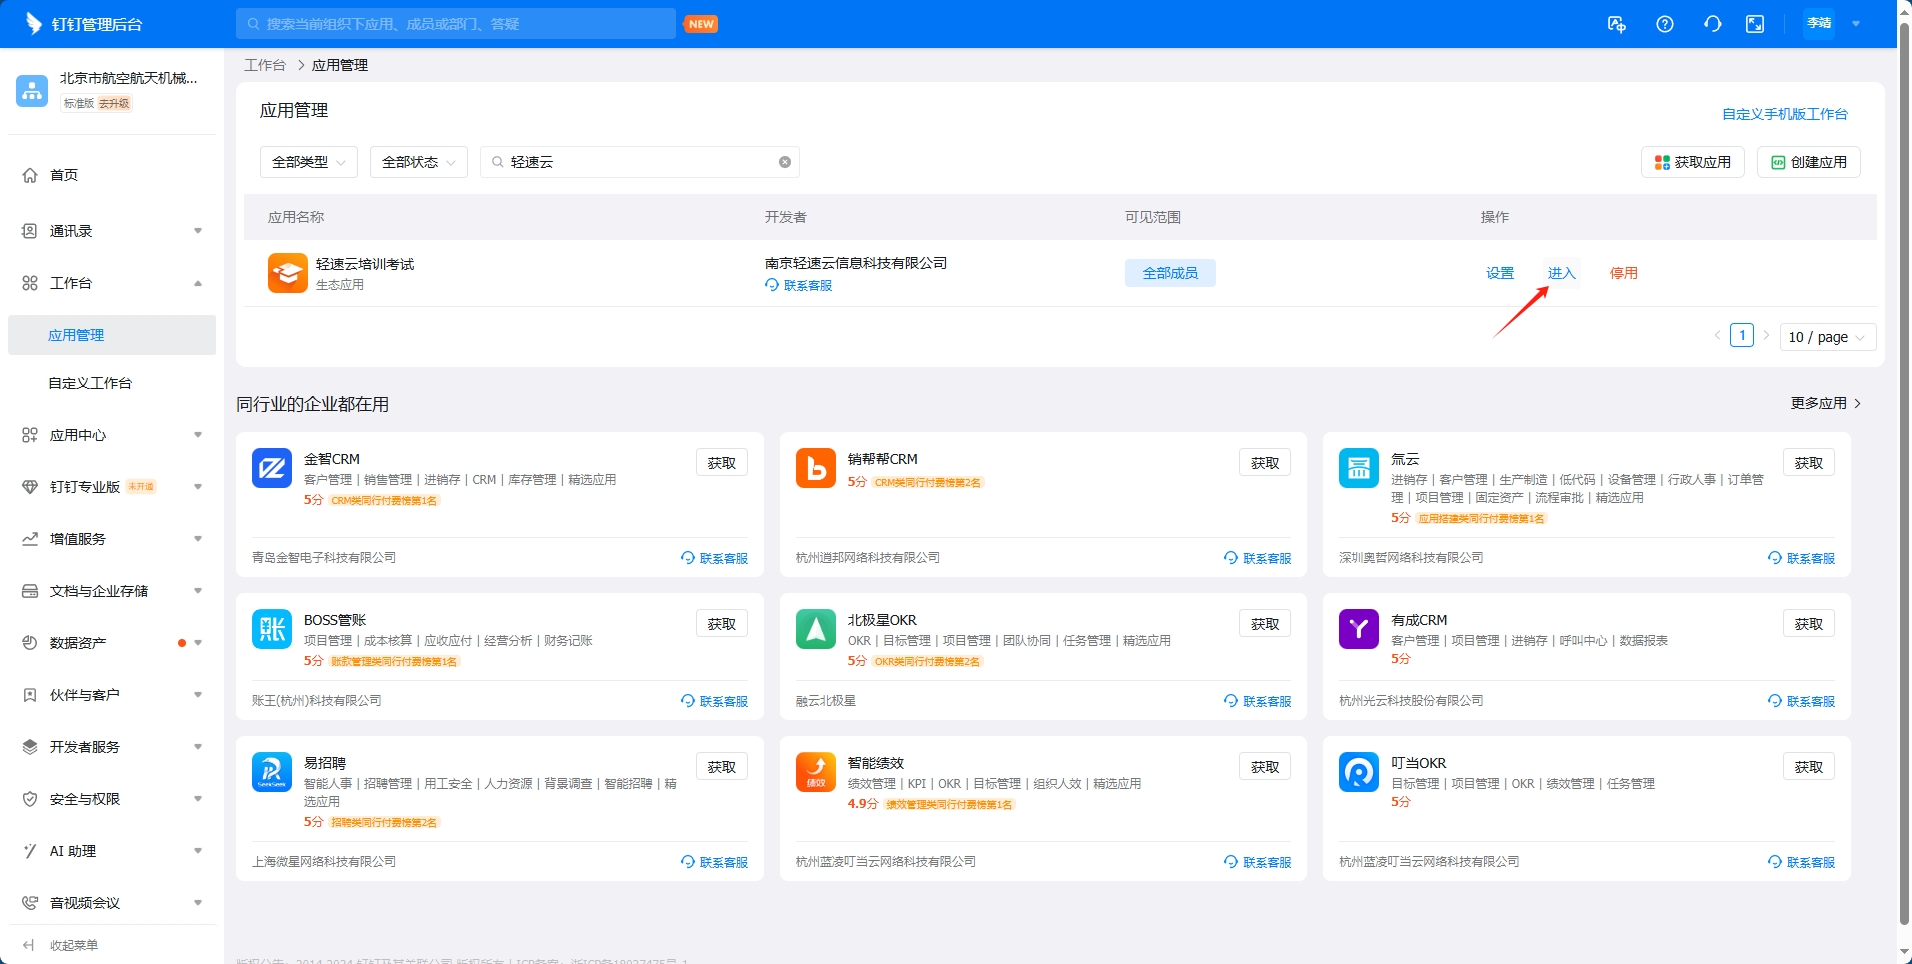The width and height of the screenshot is (1912, 964).
Task: Click the AI 助理 sidebar icon
Action: (30, 851)
